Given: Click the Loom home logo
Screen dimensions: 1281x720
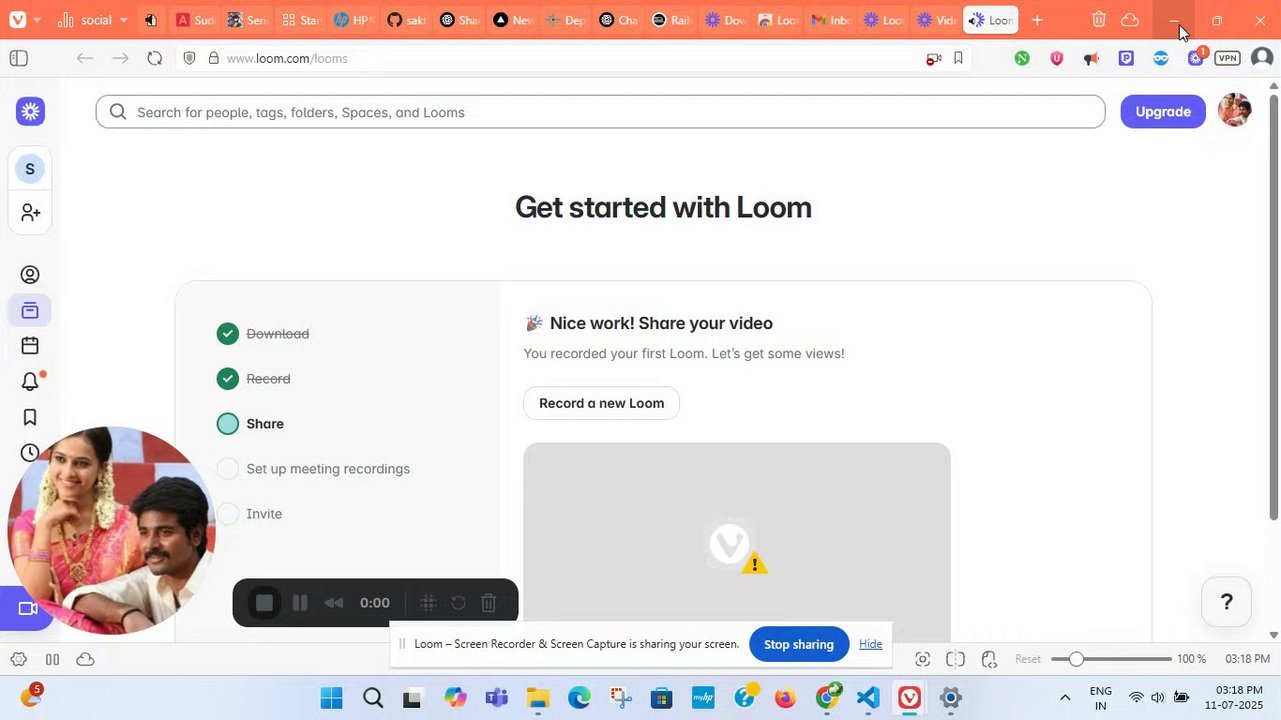Looking at the screenshot, I should pyautogui.click(x=30, y=111).
